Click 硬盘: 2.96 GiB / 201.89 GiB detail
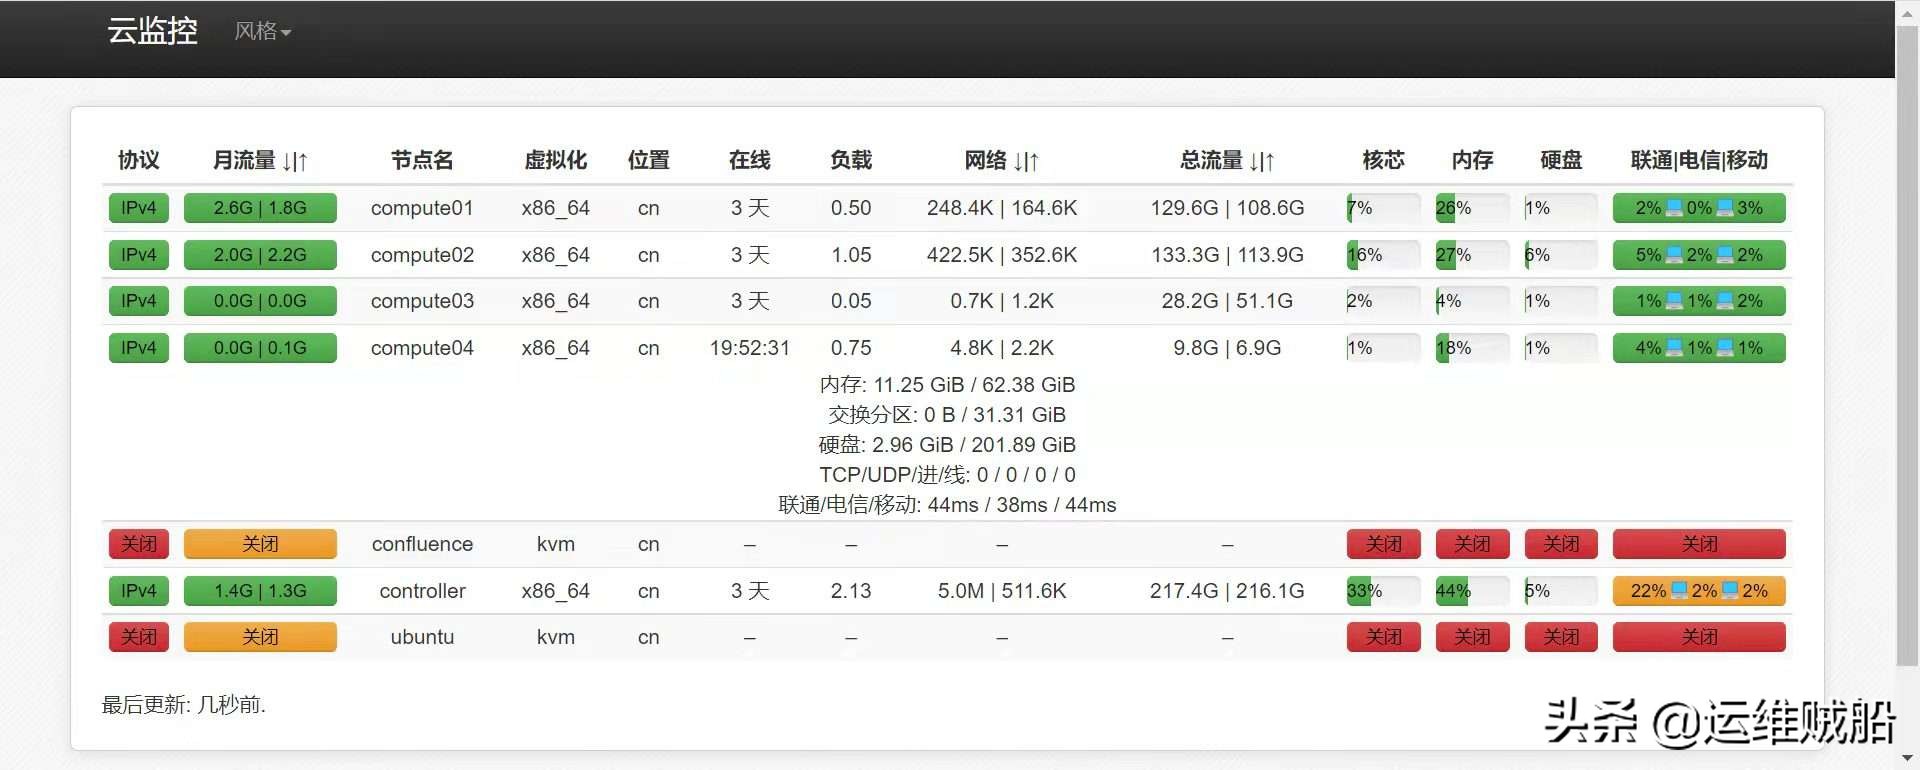Viewport: 1920px width, 770px height. pos(947,445)
